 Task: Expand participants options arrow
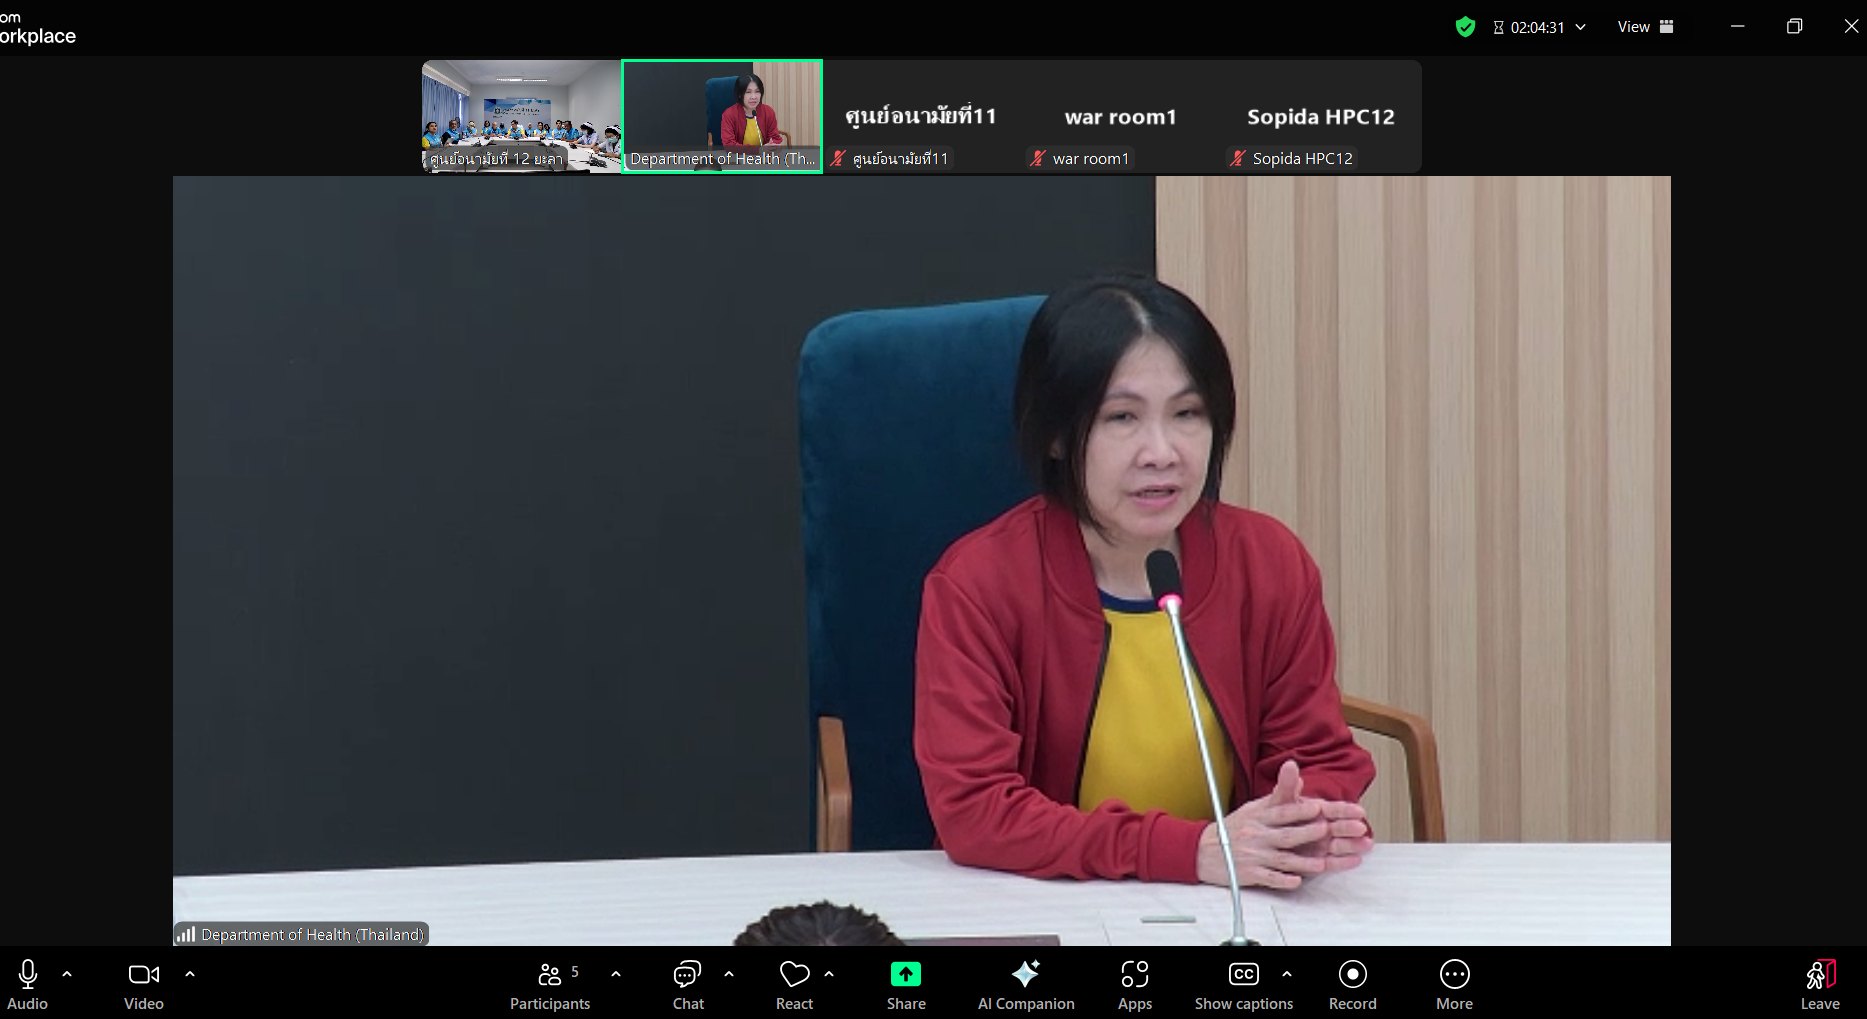[616, 973]
